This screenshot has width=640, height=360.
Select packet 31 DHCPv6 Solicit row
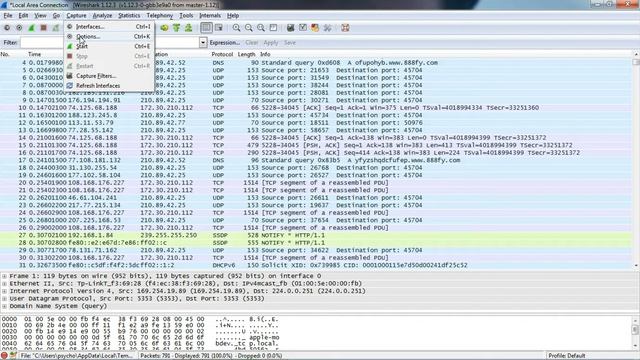tap(316, 265)
